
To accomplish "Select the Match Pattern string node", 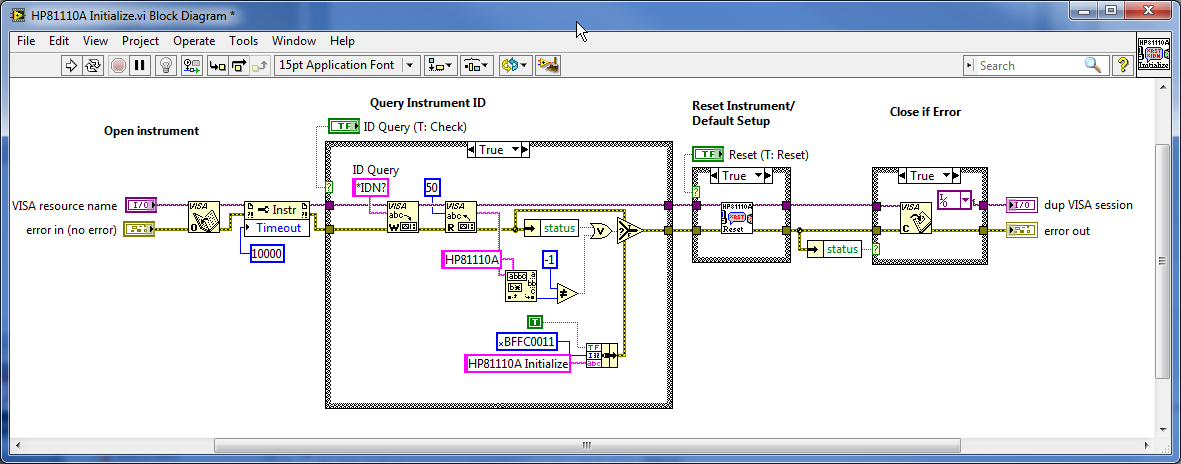I will pos(520,285).
